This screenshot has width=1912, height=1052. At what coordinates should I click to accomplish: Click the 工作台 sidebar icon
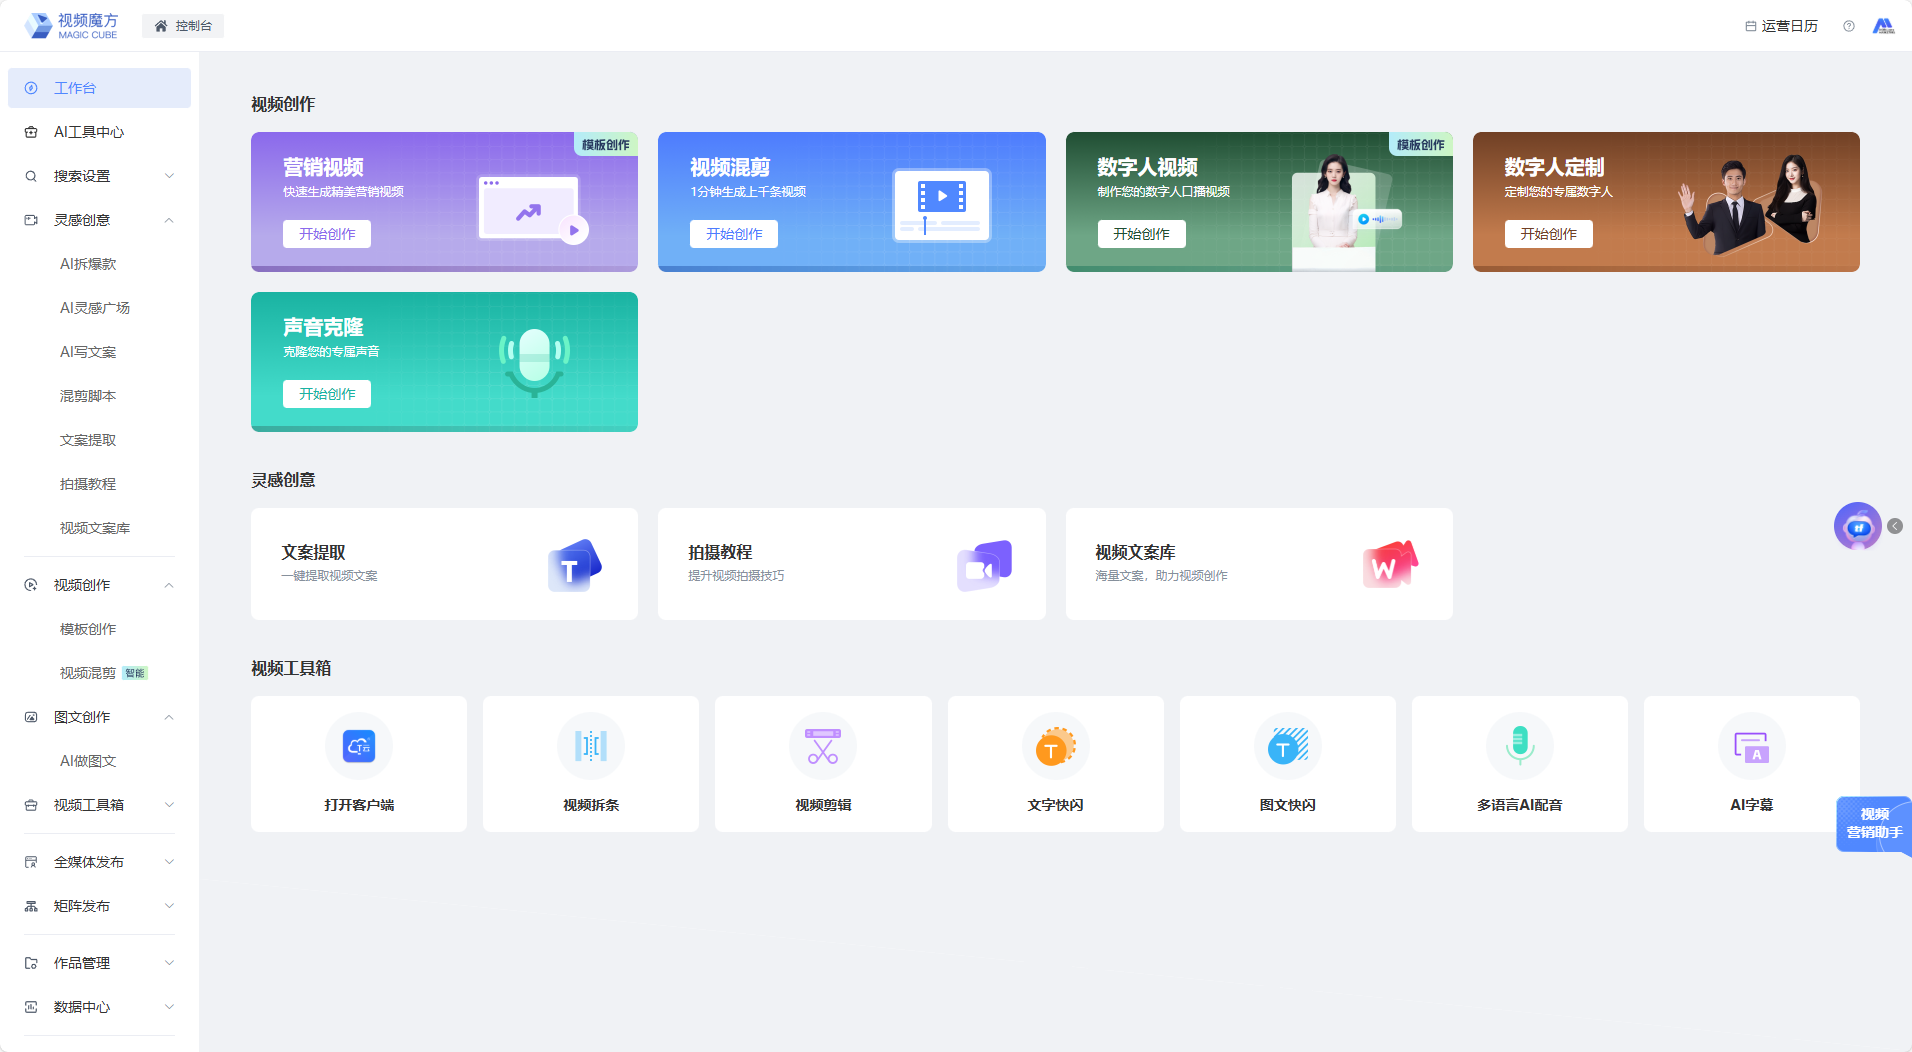tap(31, 88)
